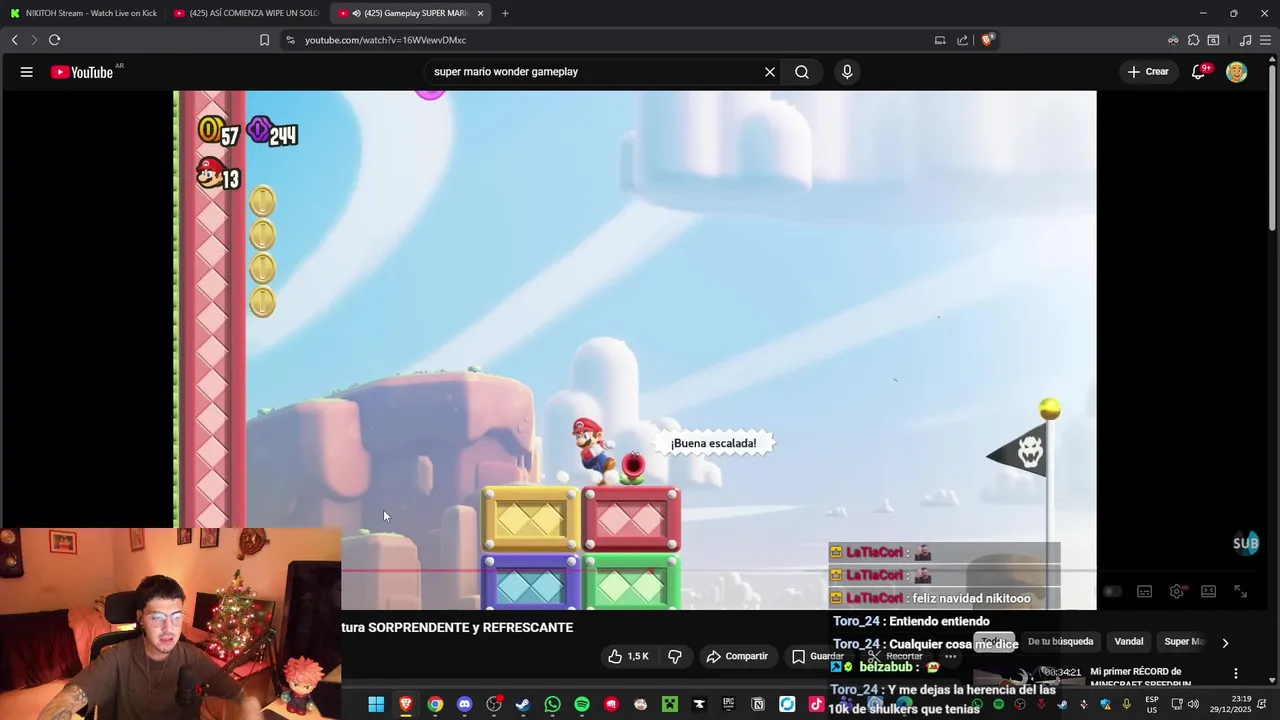Toggle video subtitles
Viewport: 1280px width, 720px height.
tap(1145, 591)
